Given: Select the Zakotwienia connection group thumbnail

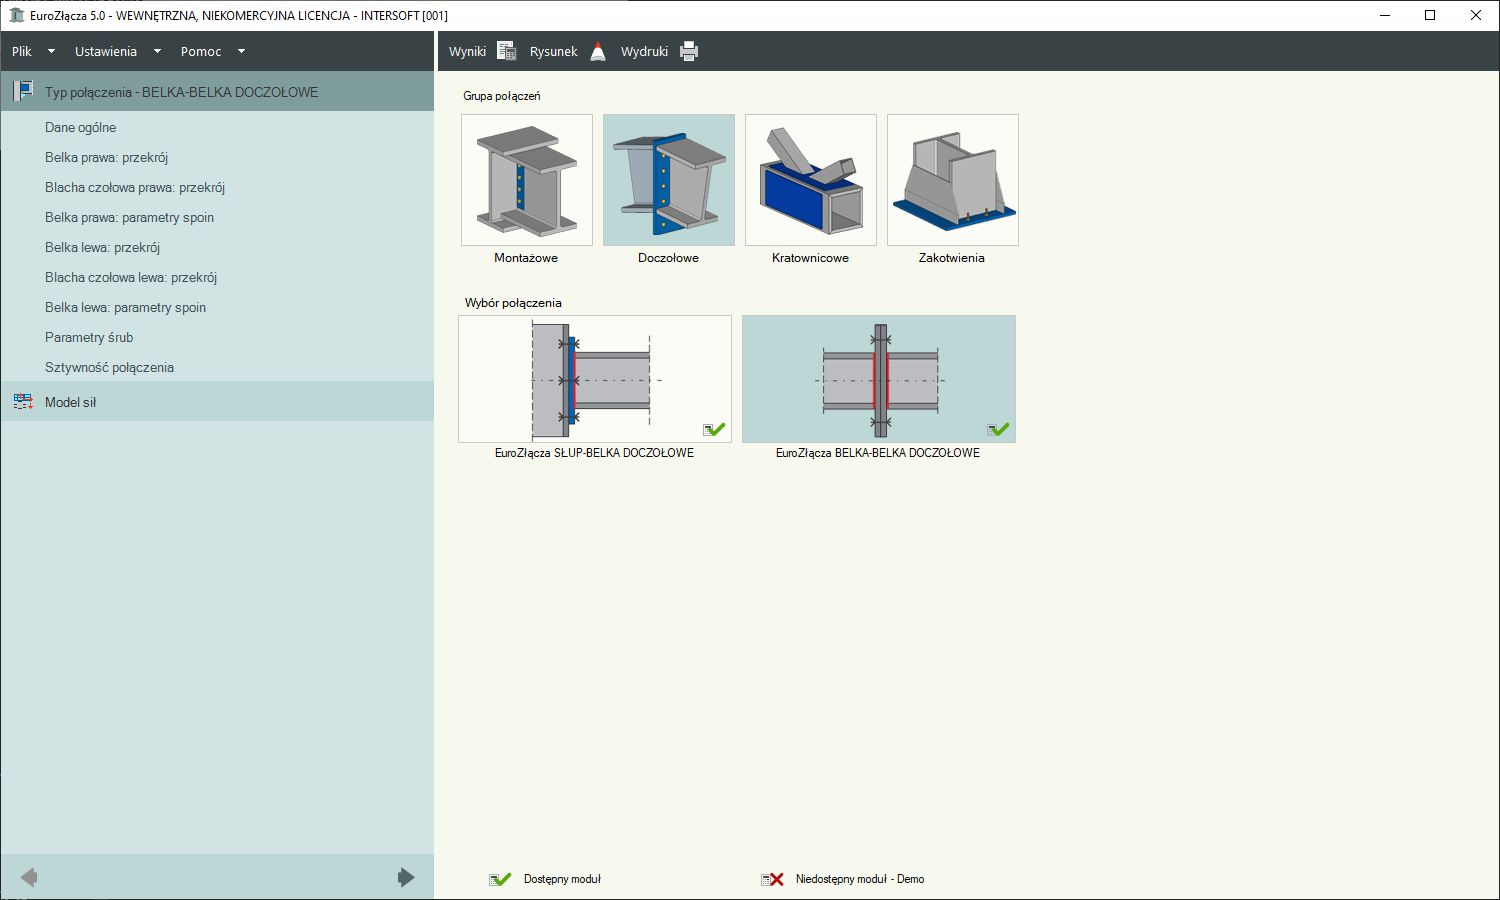Looking at the screenshot, I should click(x=953, y=180).
